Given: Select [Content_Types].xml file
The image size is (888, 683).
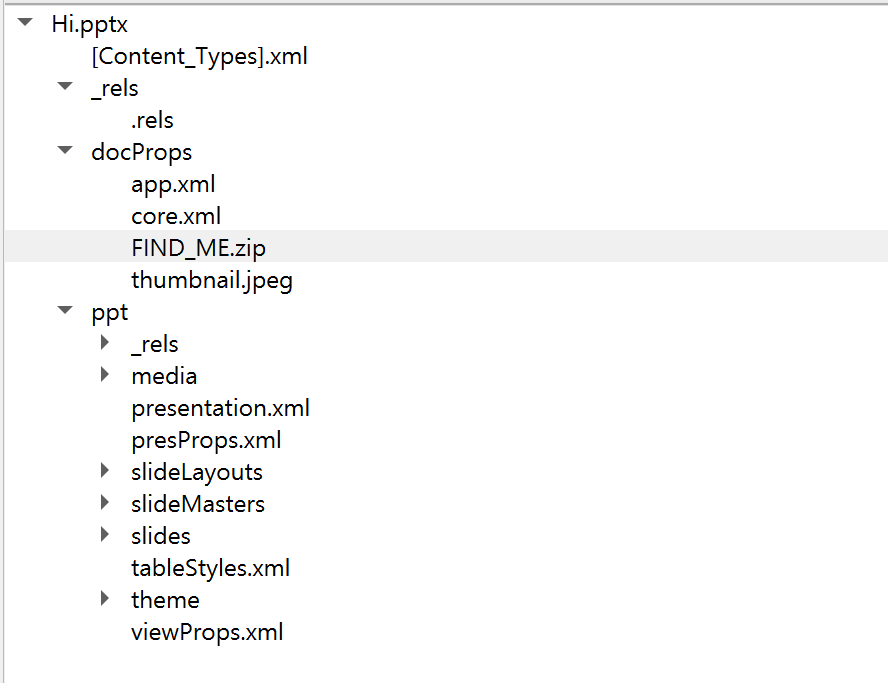Looking at the screenshot, I should coord(199,56).
